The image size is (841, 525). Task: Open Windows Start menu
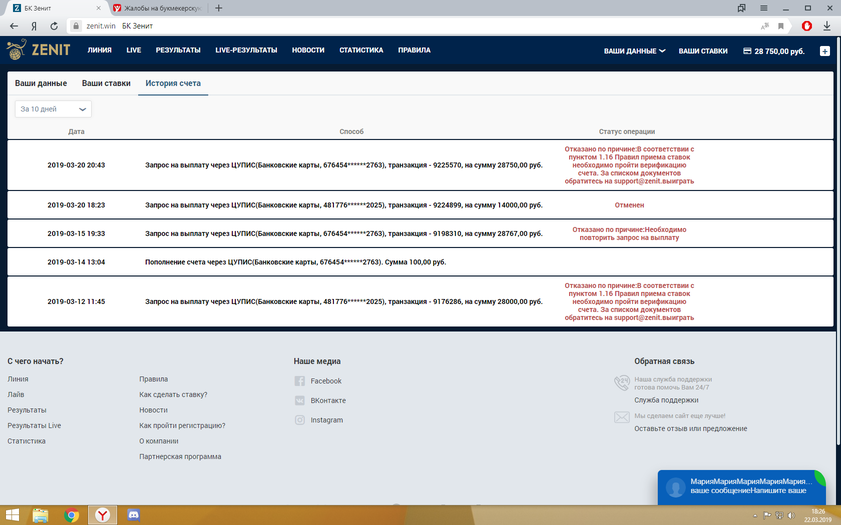tap(12, 515)
